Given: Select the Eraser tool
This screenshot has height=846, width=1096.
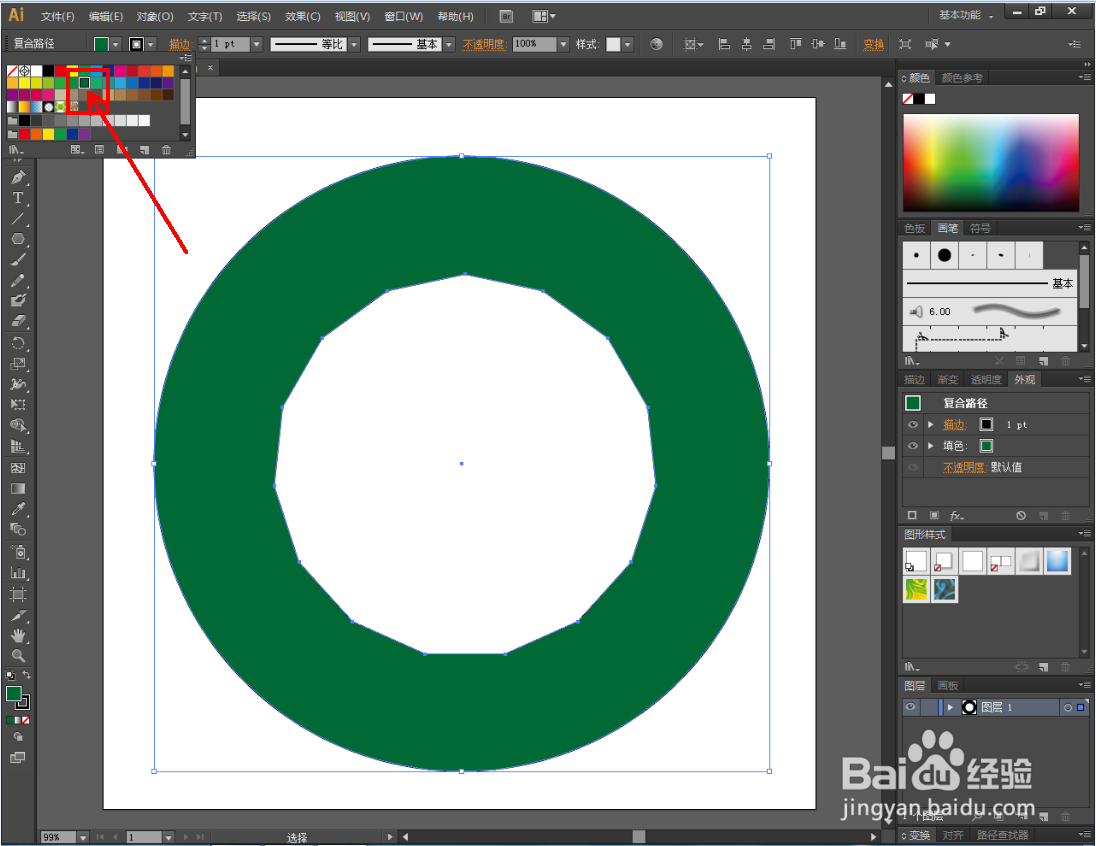Looking at the screenshot, I should point(18,322).
